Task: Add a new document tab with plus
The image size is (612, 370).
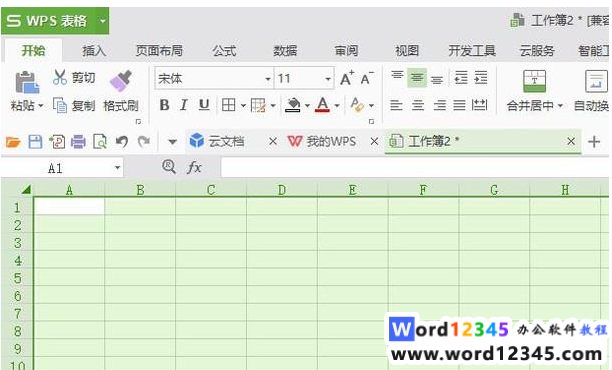Action: click(594, 141)
